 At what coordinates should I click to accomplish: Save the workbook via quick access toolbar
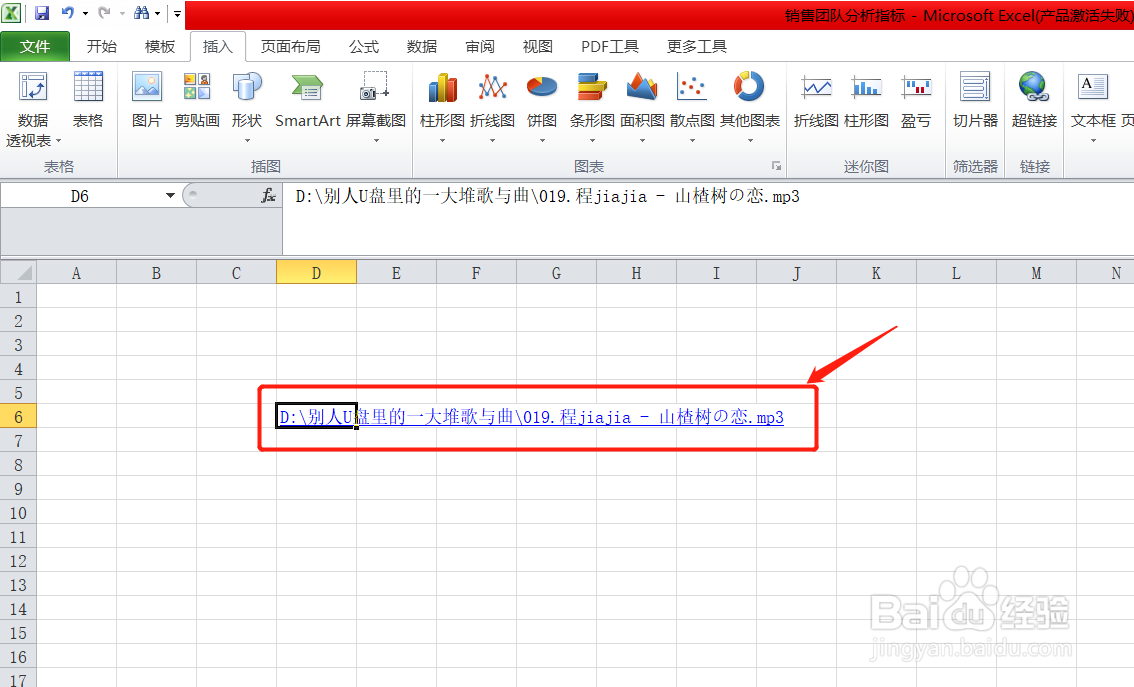[x=41, y=13]
